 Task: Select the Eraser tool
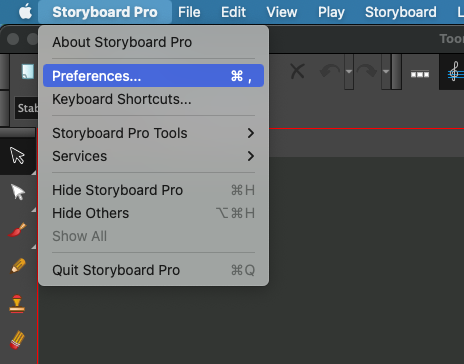click(17, 340)
